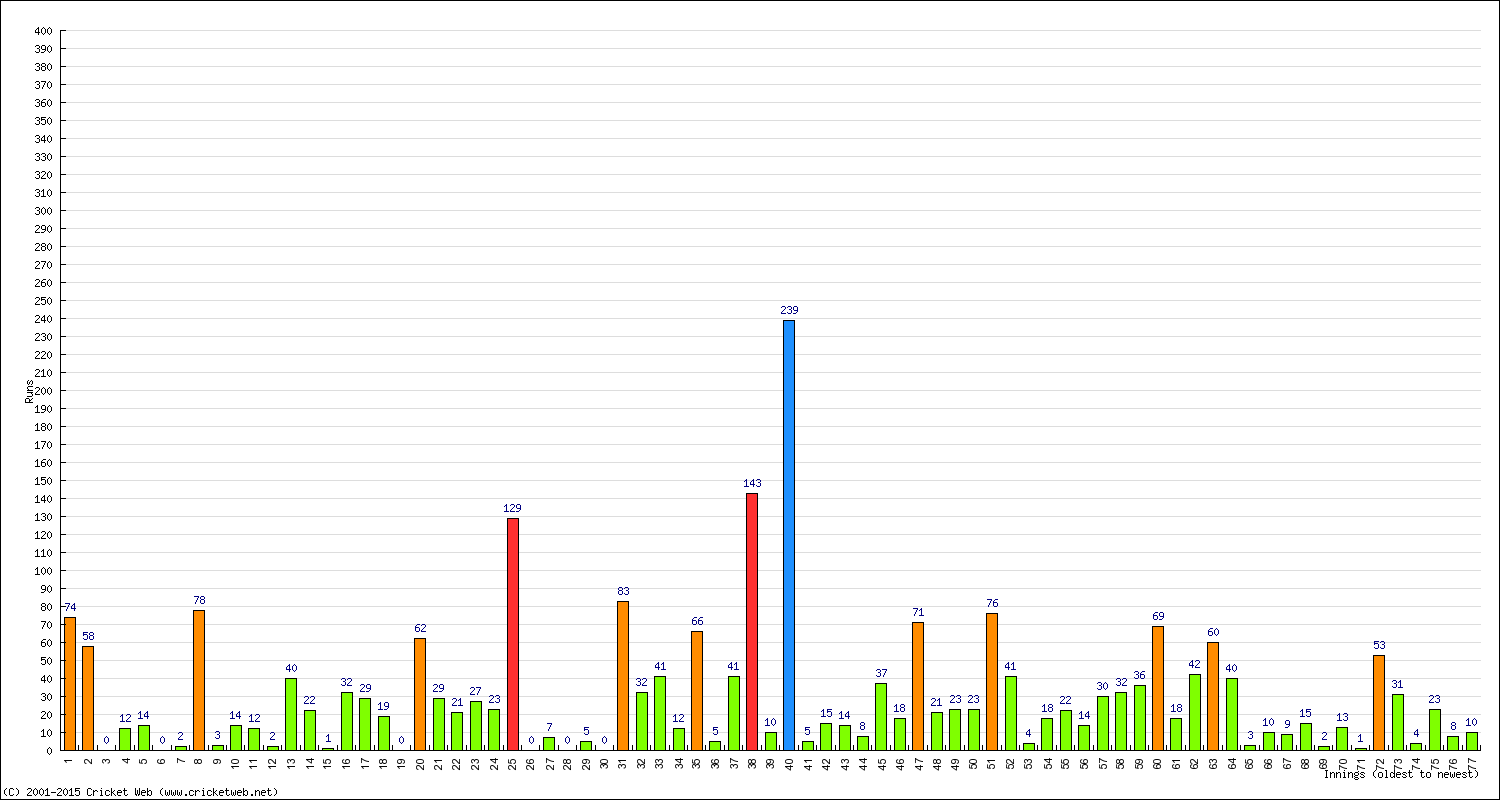
Task: Click the green 40-run bar at innings 13
Action: pyautogui.click(x=291, y=714)
